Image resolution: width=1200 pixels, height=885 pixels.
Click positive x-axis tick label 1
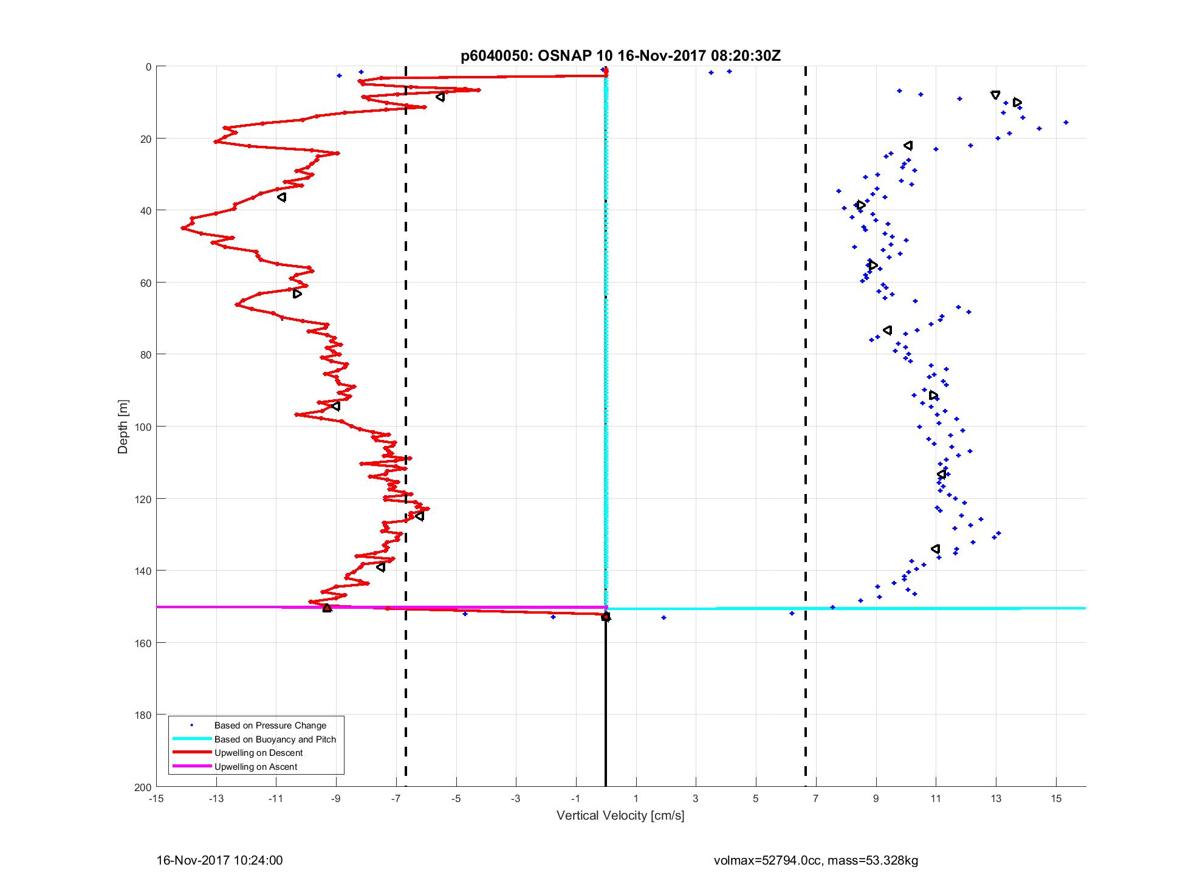636,798
